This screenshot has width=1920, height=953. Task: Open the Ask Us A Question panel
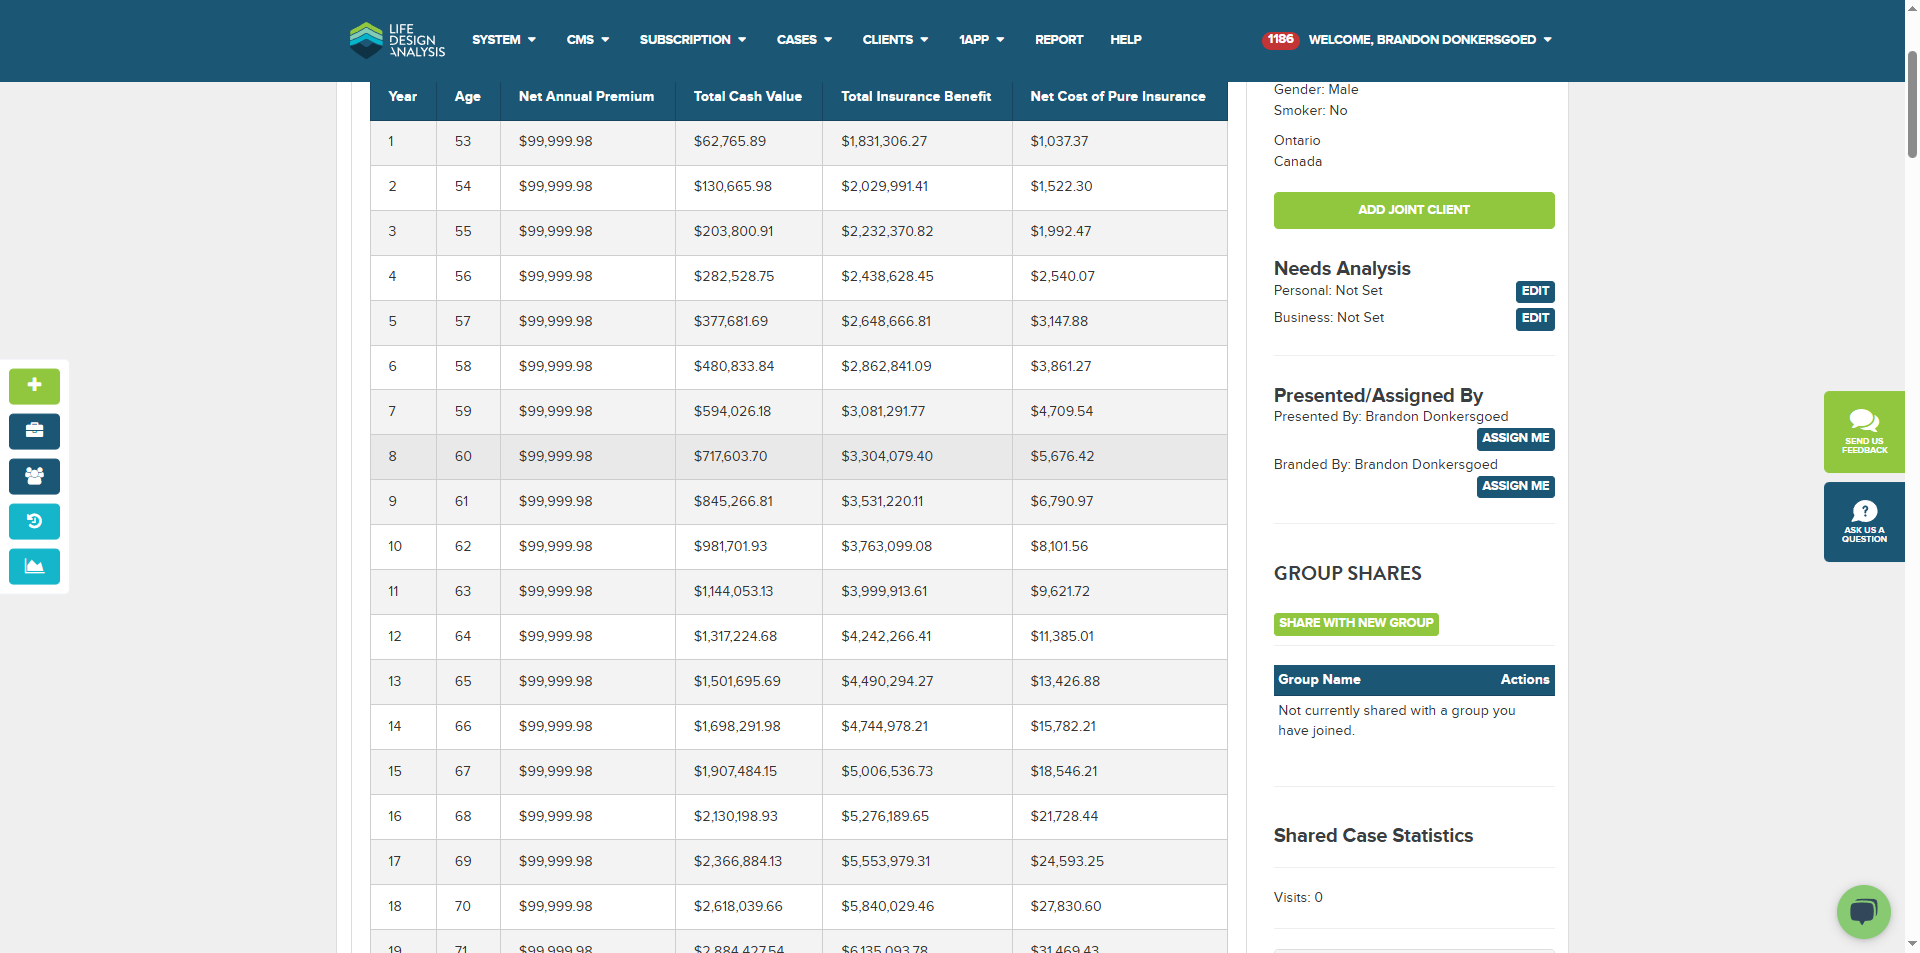coord(1864,522)
